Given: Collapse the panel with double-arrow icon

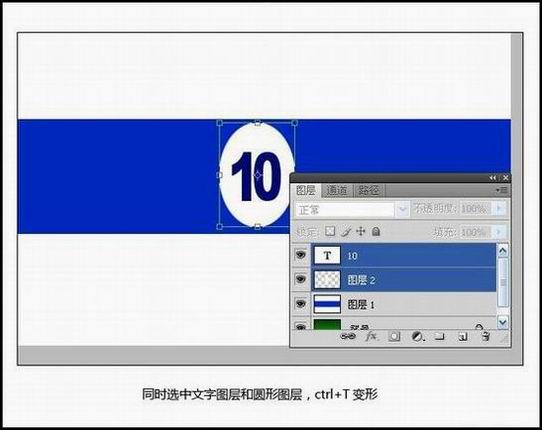Looking at the screenshot, I should [493, 178].
